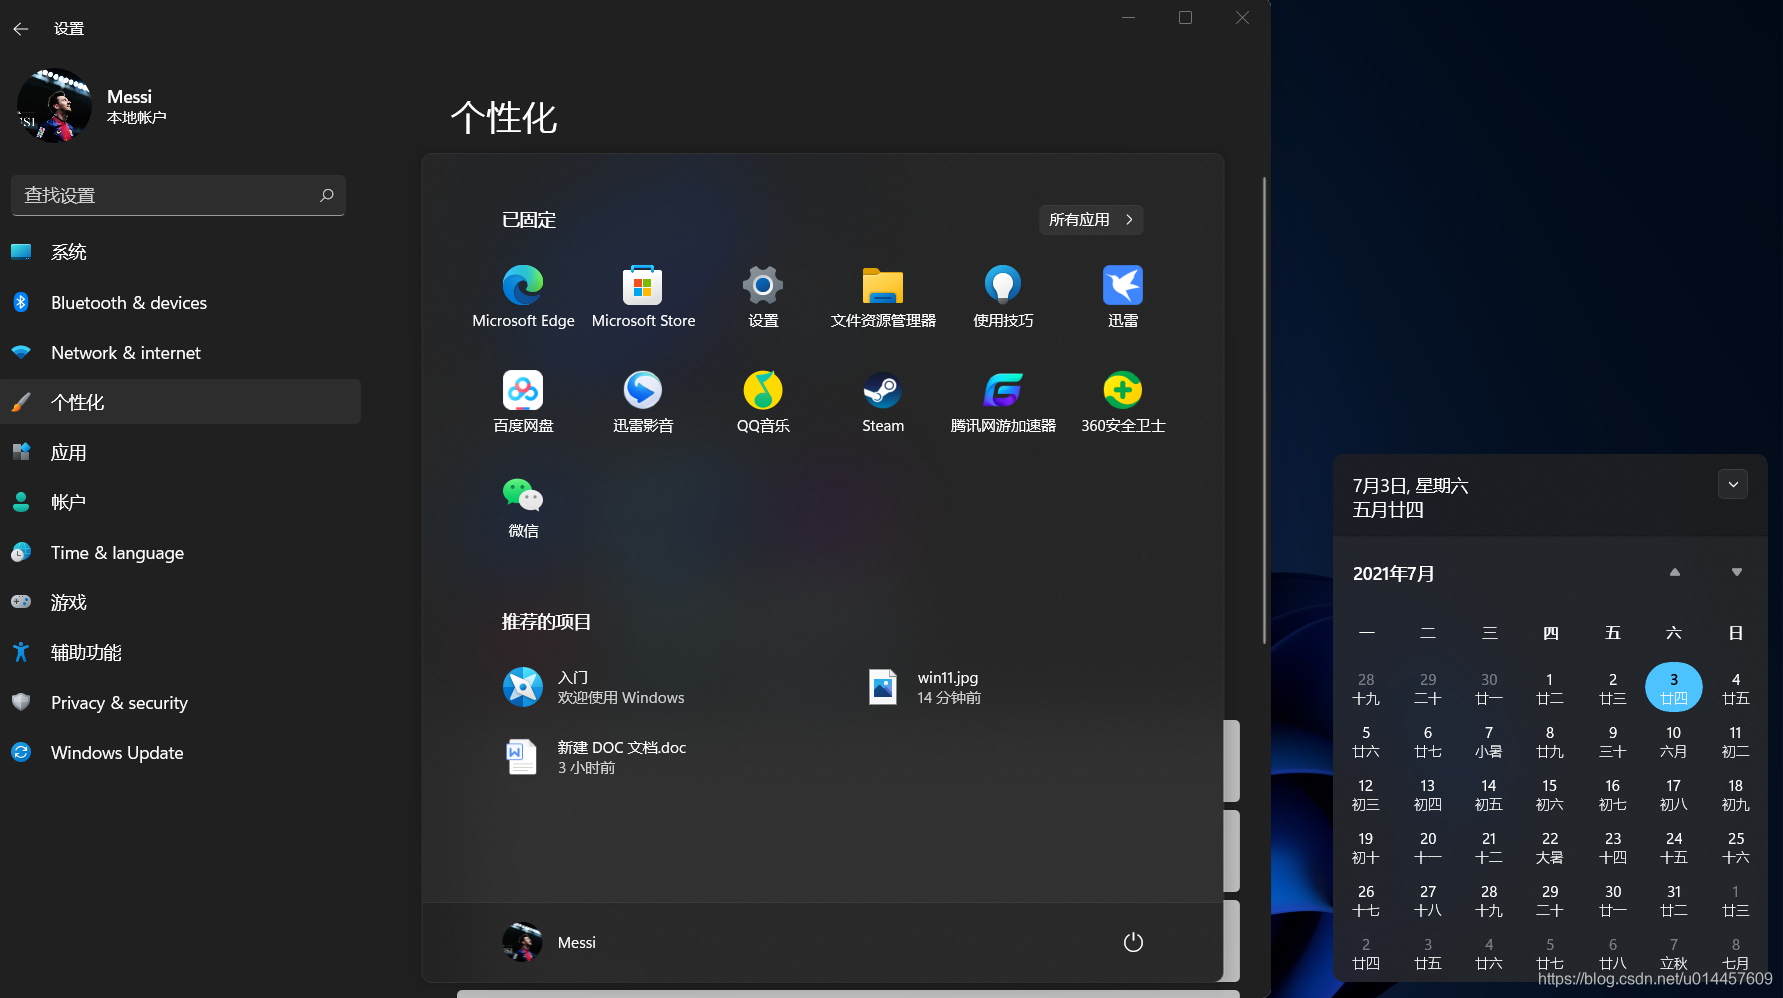The width and height of the screenshot is (1783, 998).
Task: Click the 2021年7月 month header
Action: point(1393,574)
